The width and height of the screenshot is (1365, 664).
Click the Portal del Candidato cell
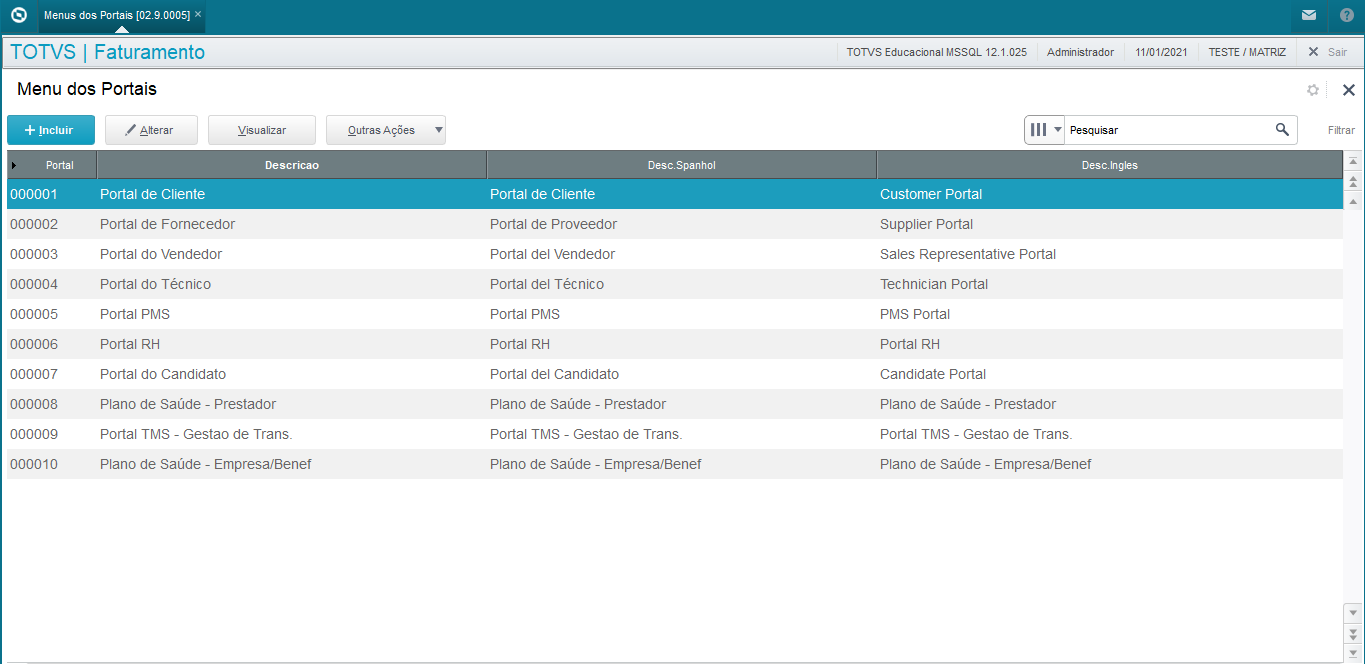(x=554, y=374)
